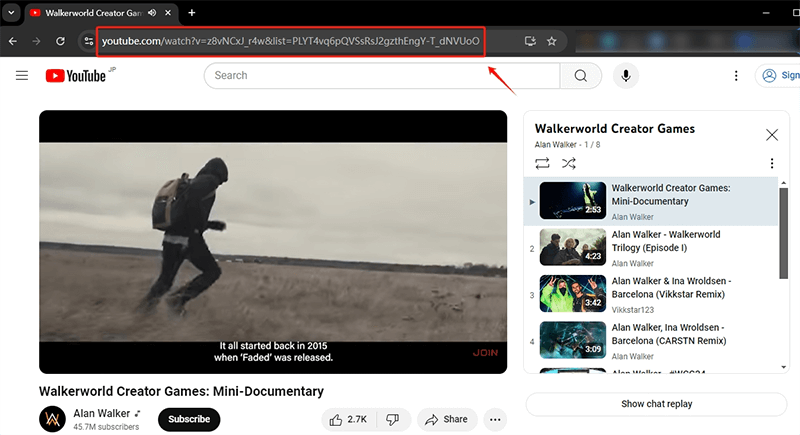Go to the YouTube home logo
This screenshot has width=800, height=435.
pos(76,76)
